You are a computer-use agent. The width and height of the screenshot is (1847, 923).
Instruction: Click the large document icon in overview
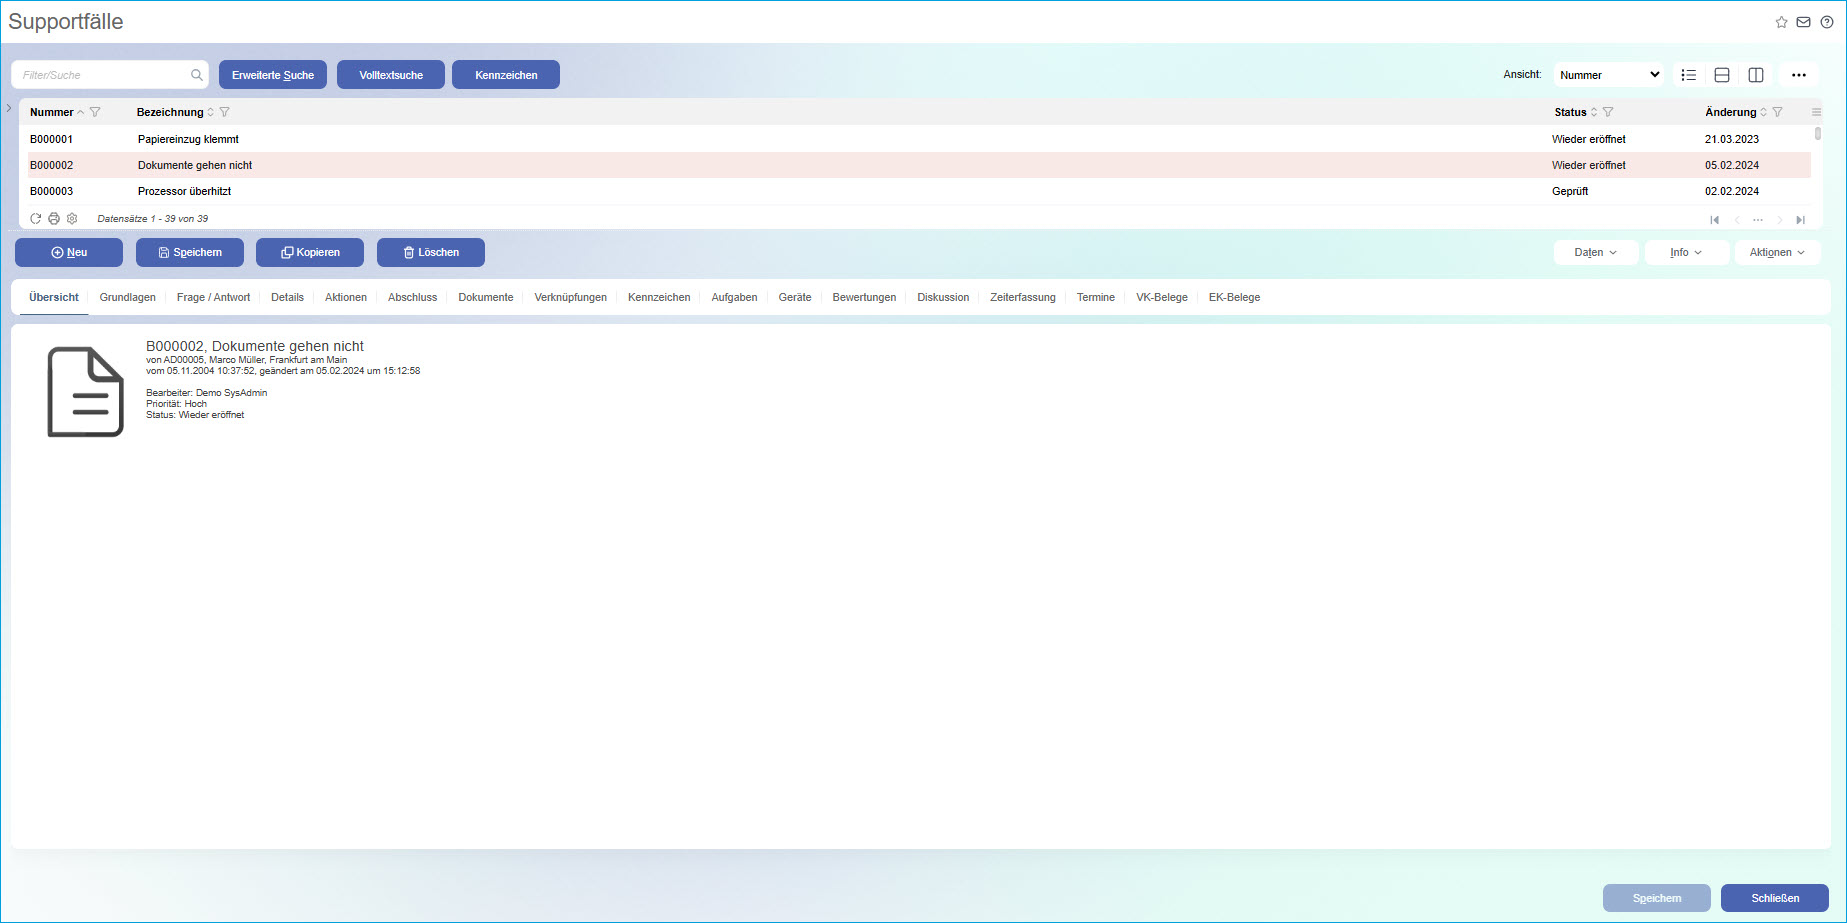coord(86,392)
